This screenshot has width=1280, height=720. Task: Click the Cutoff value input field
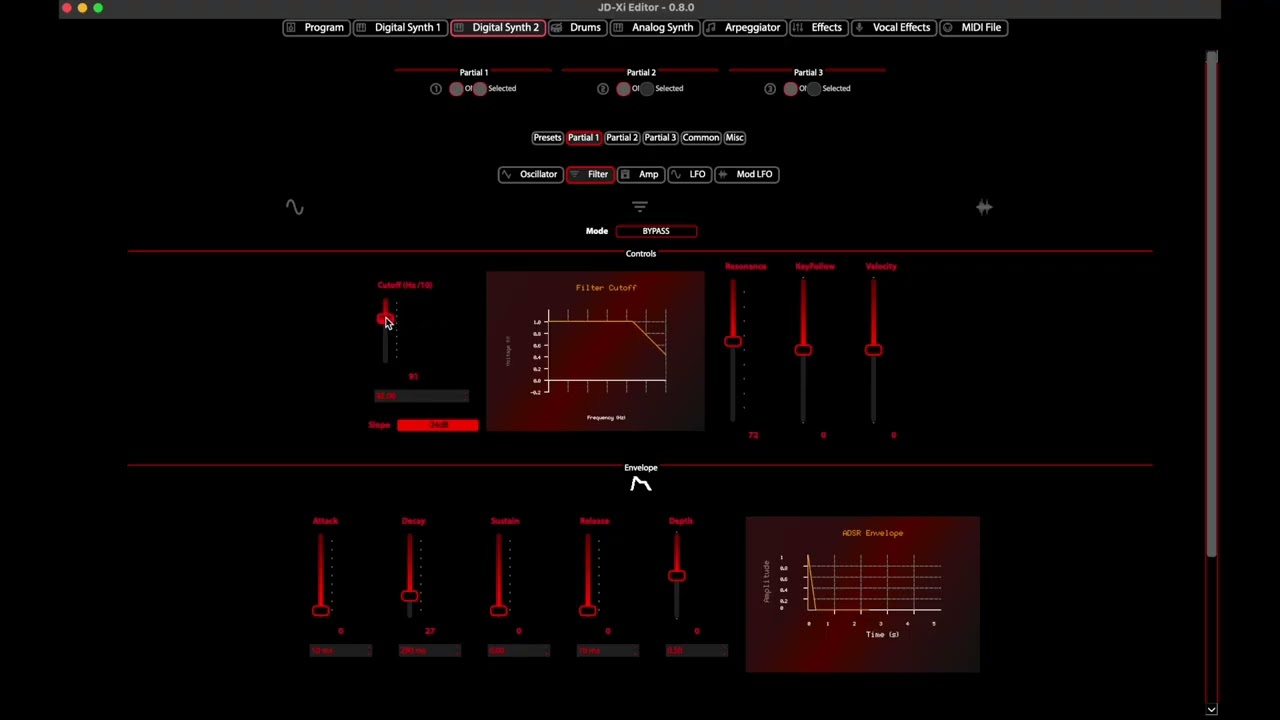pyautogui.click(x=421, y=397)
